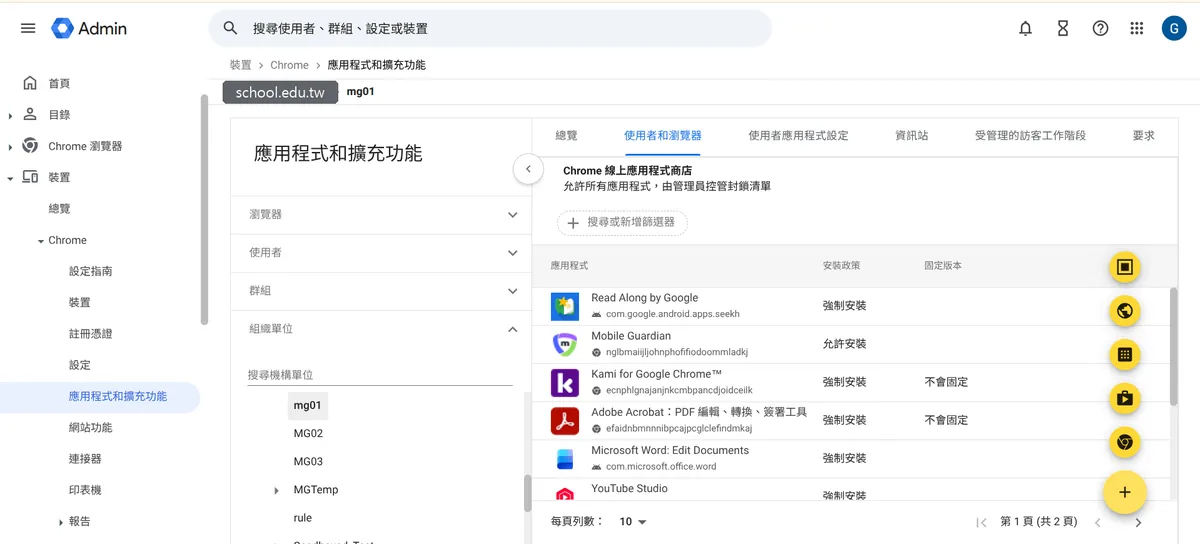
Task: Collapse the left panel with the arrow button
Action: (x=528, y=169)
